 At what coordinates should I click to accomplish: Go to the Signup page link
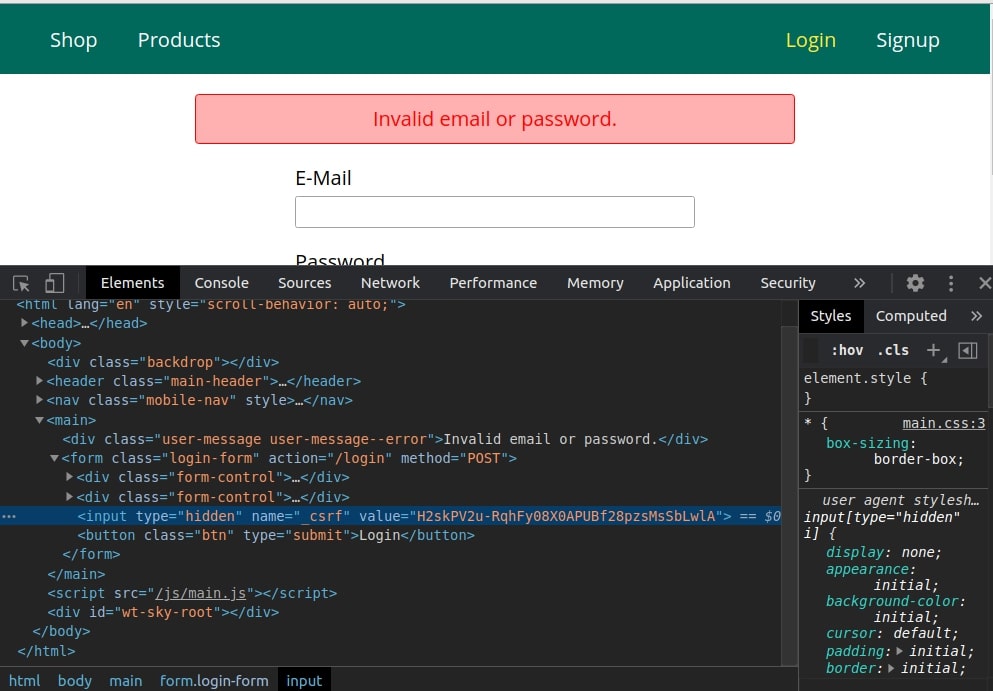pos(908,40)
